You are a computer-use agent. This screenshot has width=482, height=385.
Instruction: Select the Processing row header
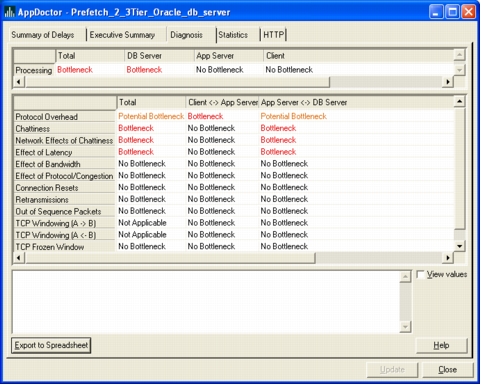point(34,70)
